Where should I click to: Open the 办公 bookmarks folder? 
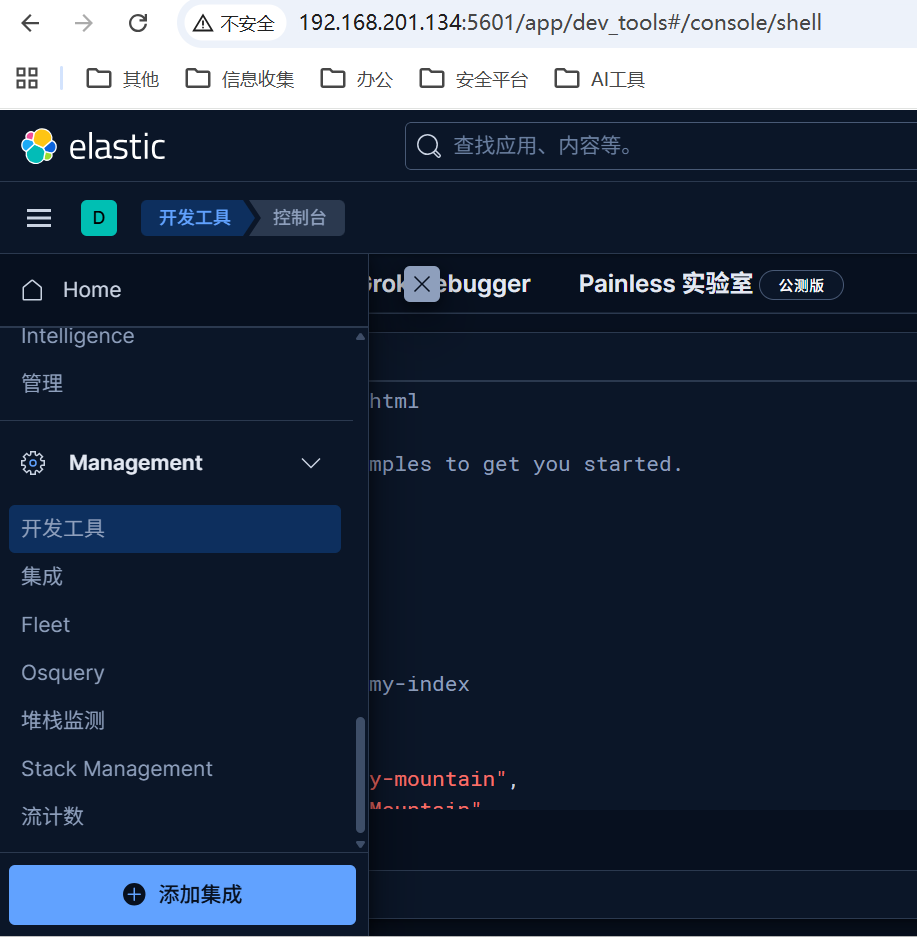tap(357, 79)
